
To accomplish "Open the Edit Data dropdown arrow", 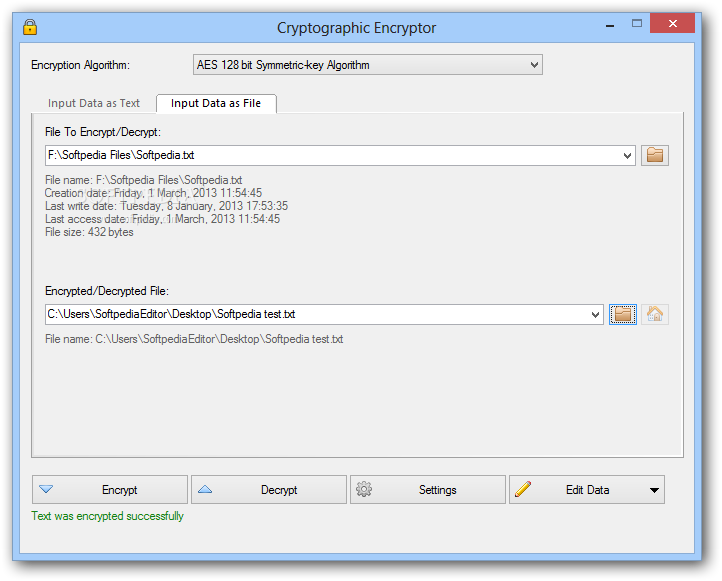I will click(x=654, y=490).
